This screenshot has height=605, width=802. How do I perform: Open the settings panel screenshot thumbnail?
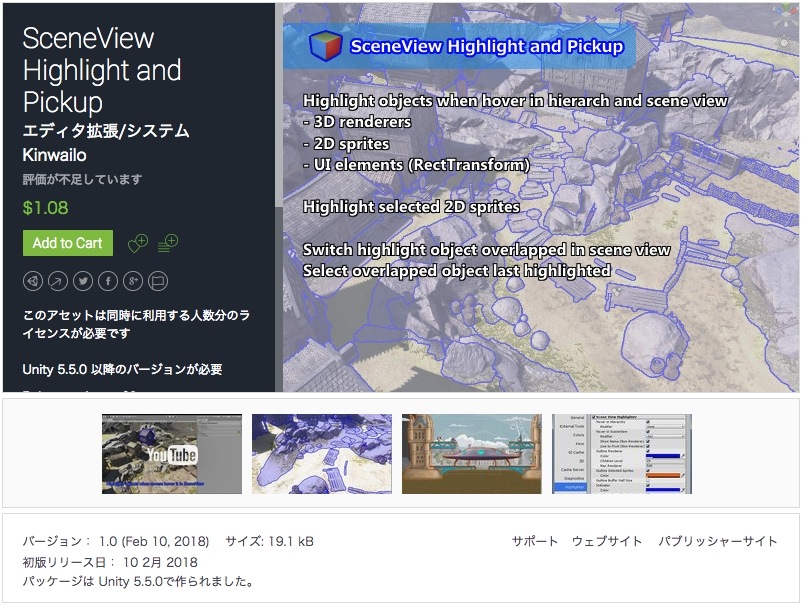(x=622, y=454)
